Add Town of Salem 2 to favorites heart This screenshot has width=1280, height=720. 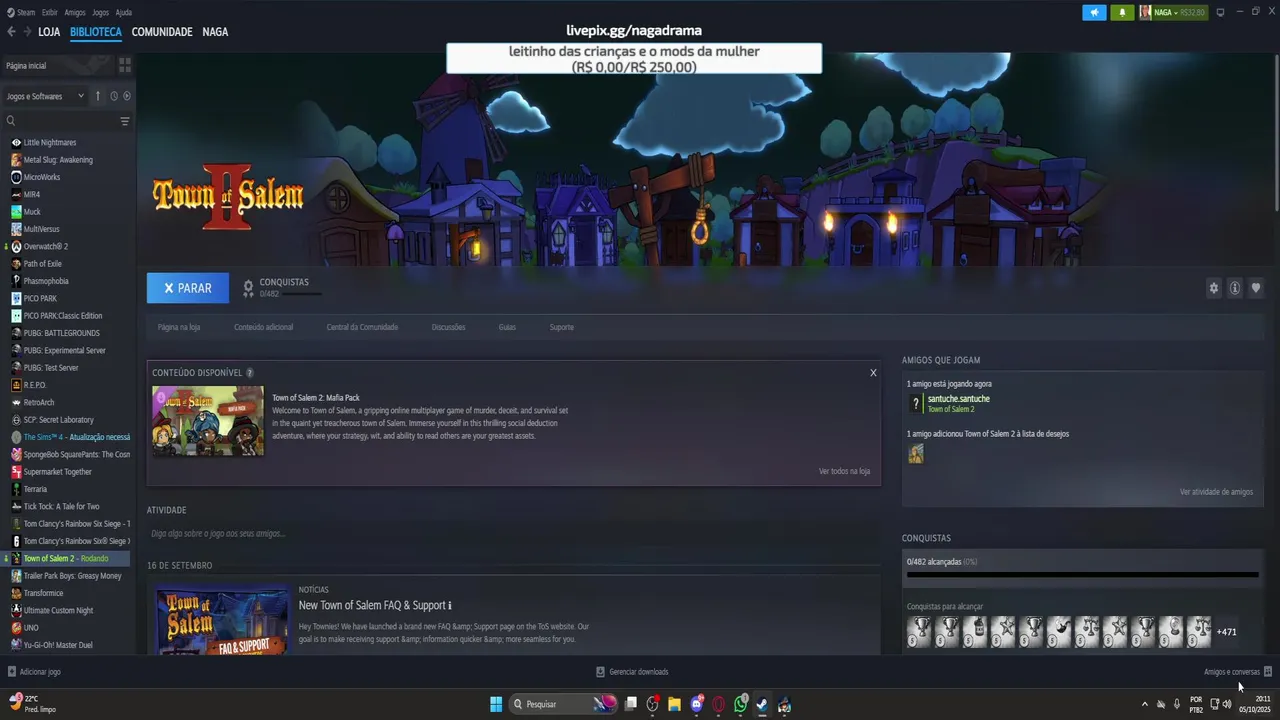point(1256,288)
